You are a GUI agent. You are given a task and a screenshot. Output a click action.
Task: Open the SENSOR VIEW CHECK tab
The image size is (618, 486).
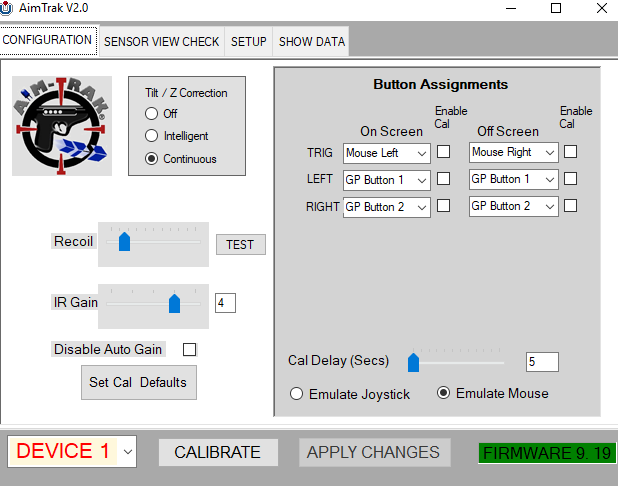pyautogui.click(x=162, y=41)
